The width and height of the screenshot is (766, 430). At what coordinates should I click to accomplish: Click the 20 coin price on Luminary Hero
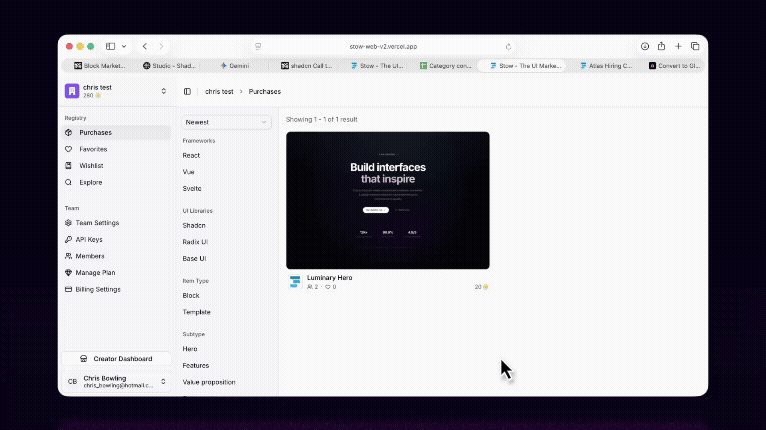click(x=482, y=287)
